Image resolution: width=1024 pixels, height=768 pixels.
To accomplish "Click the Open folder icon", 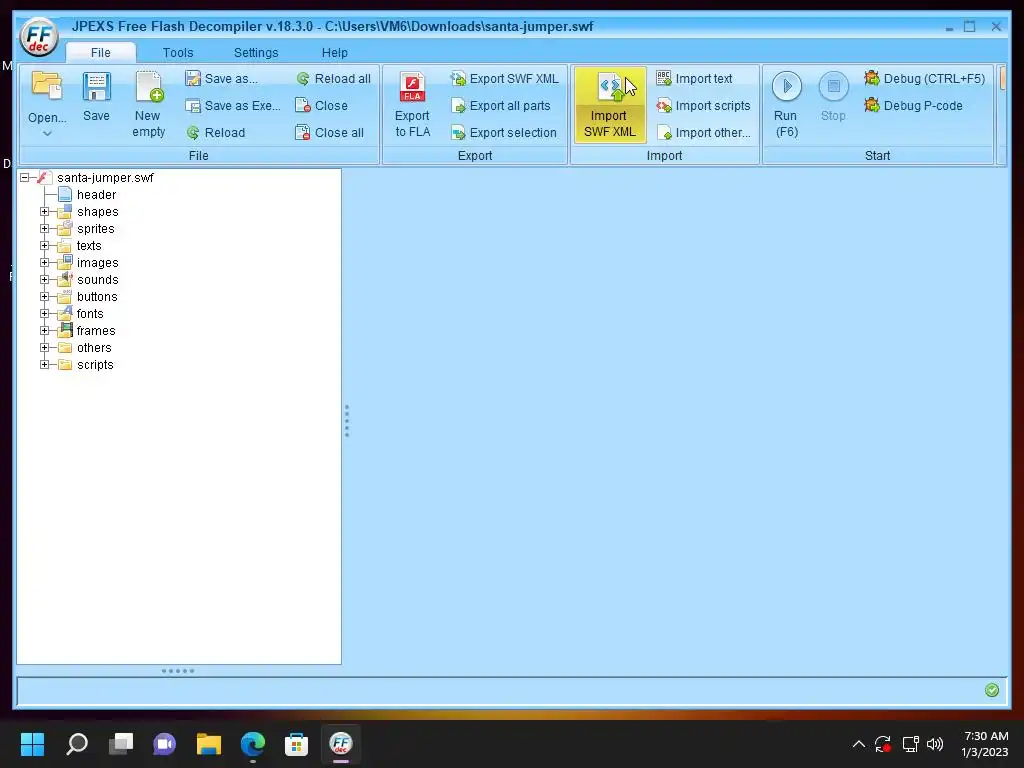I will pos(47,87).
